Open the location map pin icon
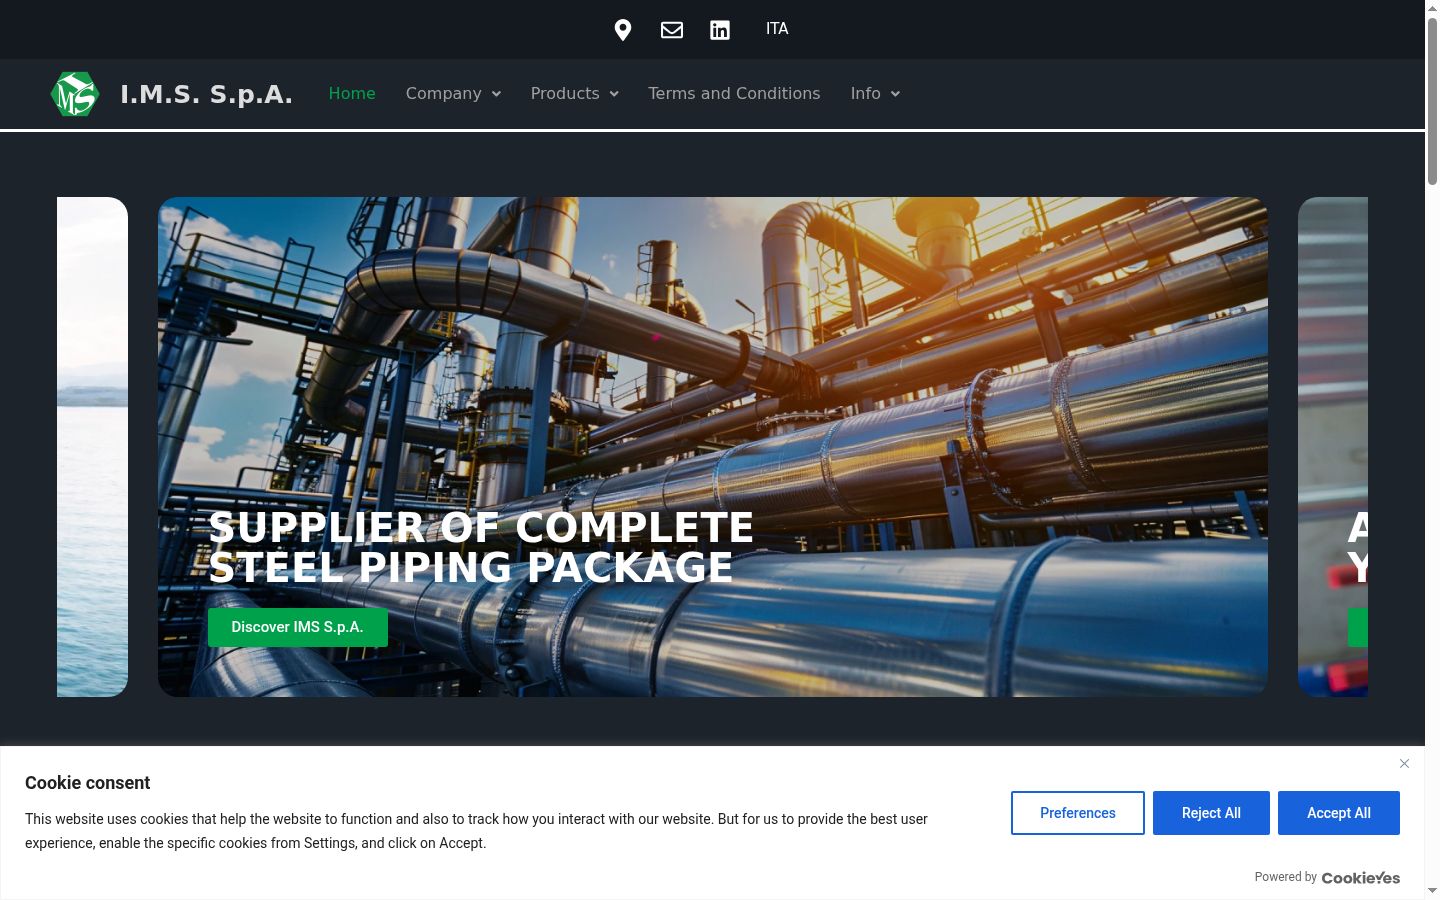 [622, 30]
